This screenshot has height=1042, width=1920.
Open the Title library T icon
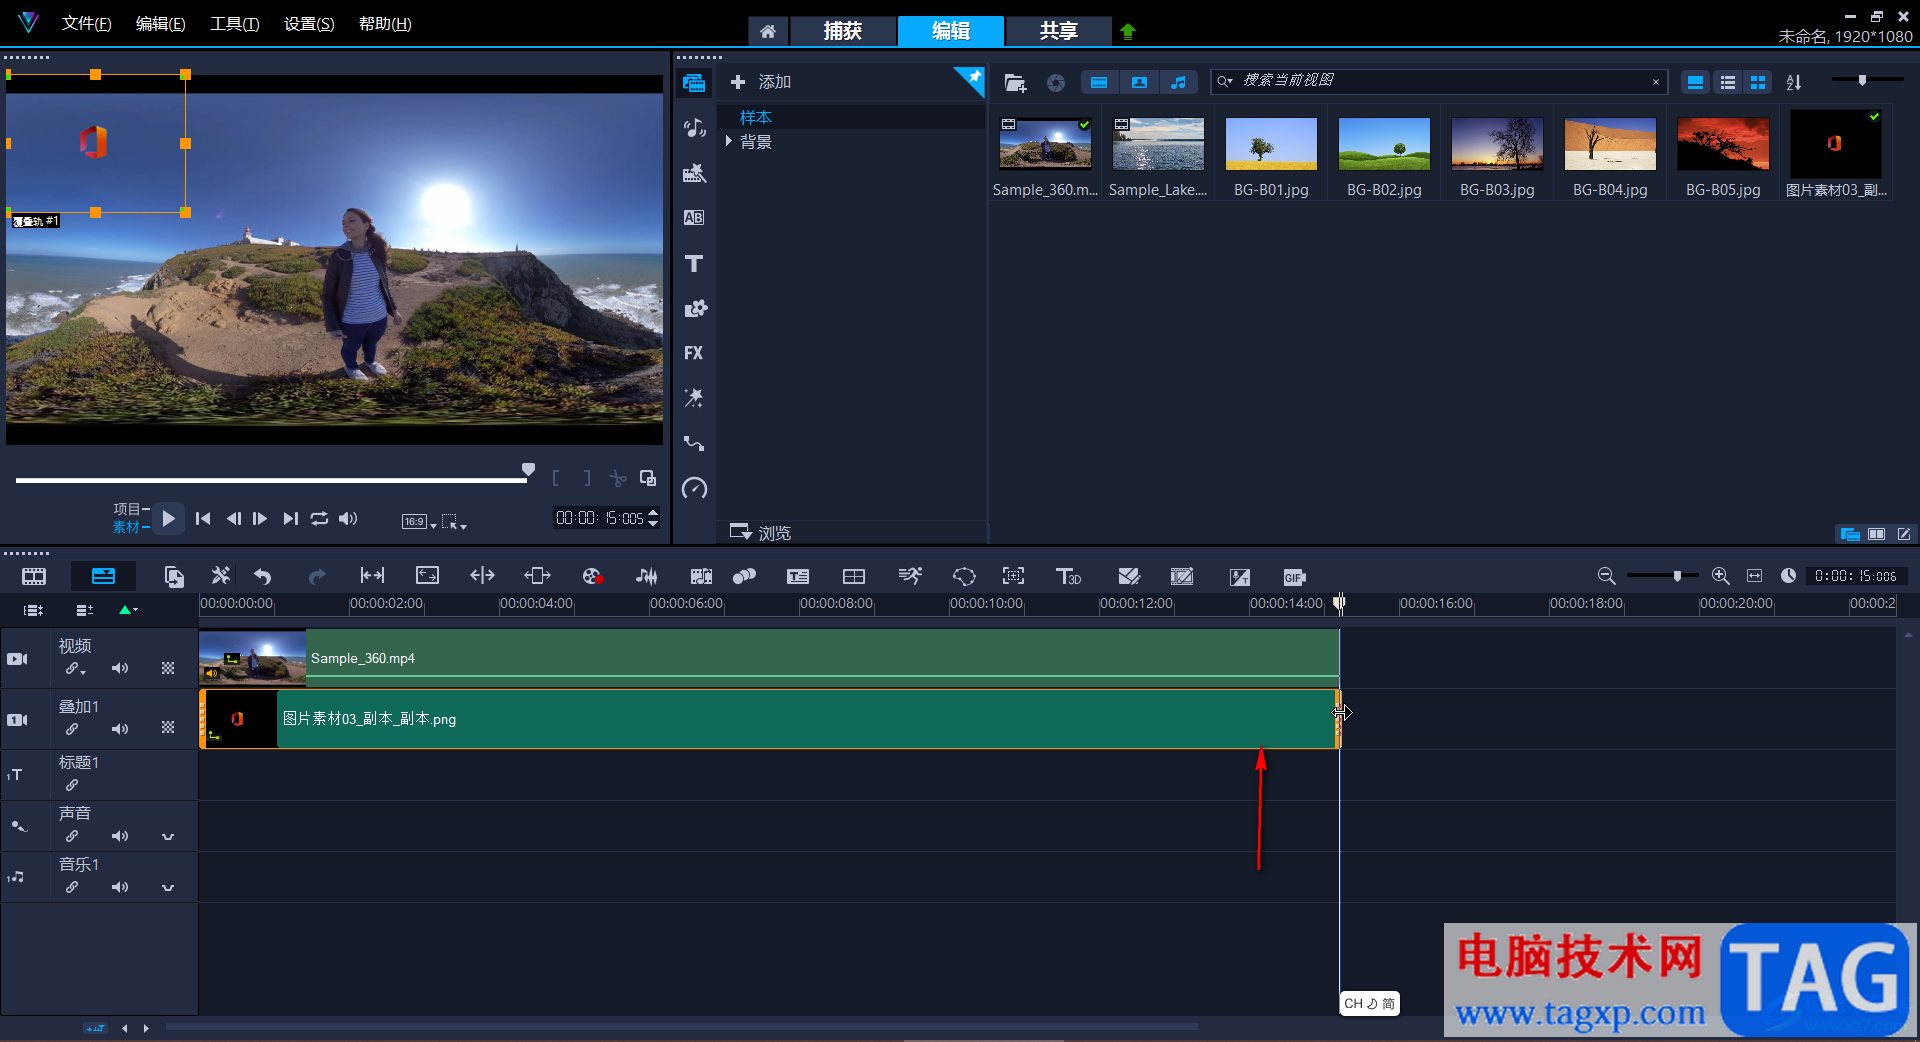point(694,263)
